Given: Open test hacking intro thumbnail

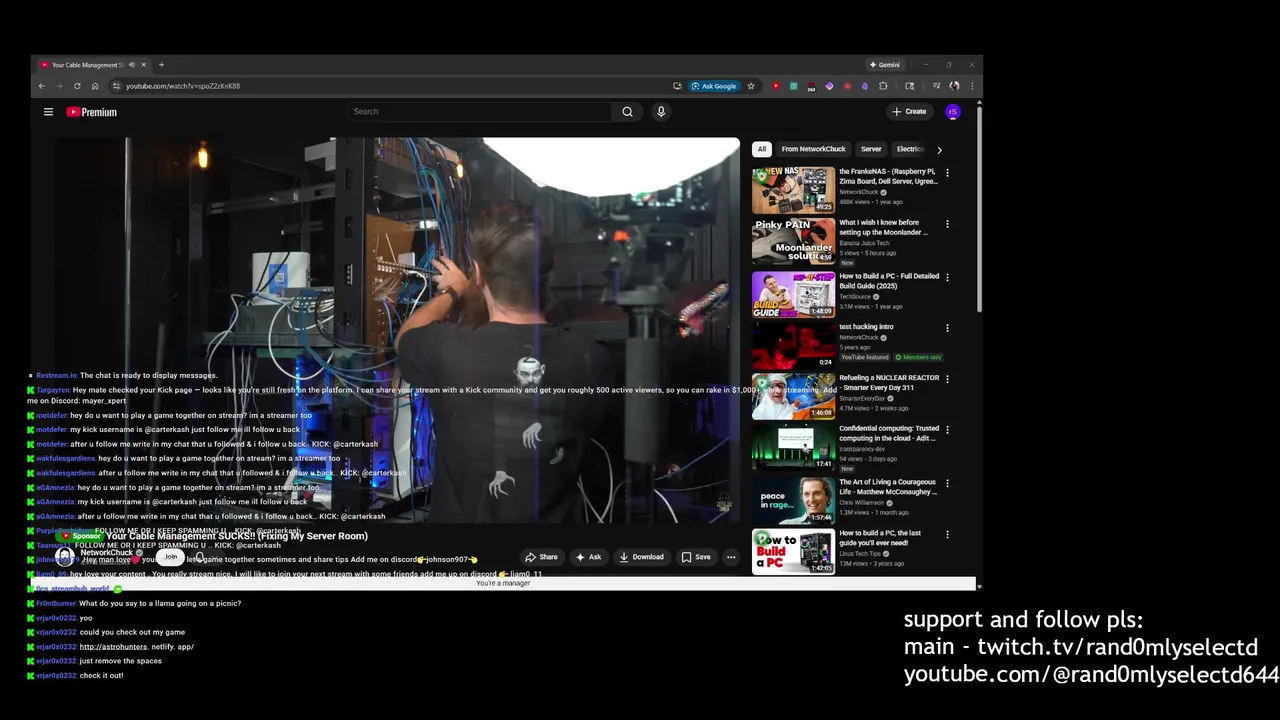Looking at the screenshot, I should pos(793,345).
